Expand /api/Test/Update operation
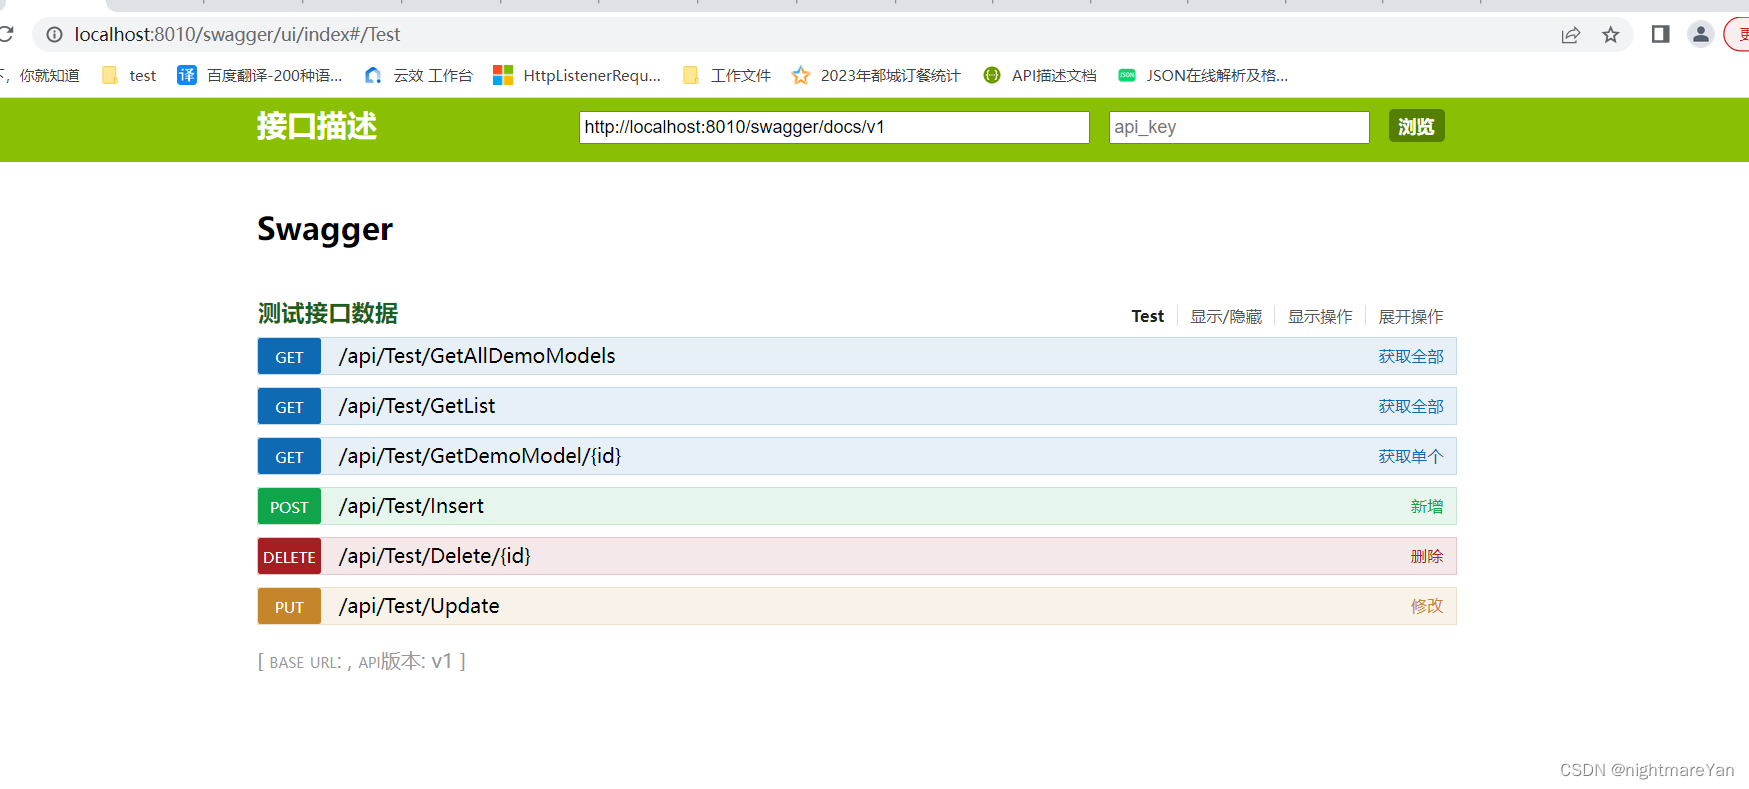1749x789 pixels. click(419, 606)
